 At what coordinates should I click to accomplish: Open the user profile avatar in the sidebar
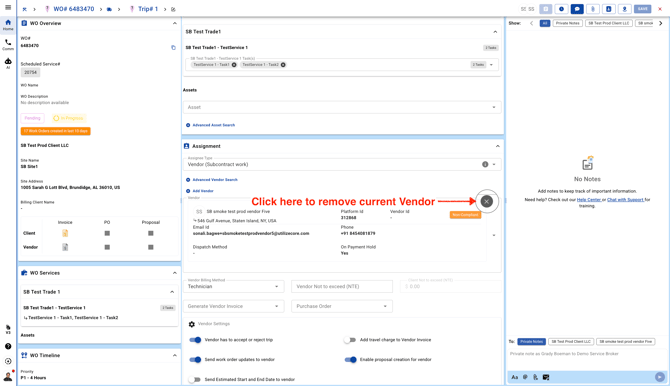pyautogui.click(x=8, y=376)
